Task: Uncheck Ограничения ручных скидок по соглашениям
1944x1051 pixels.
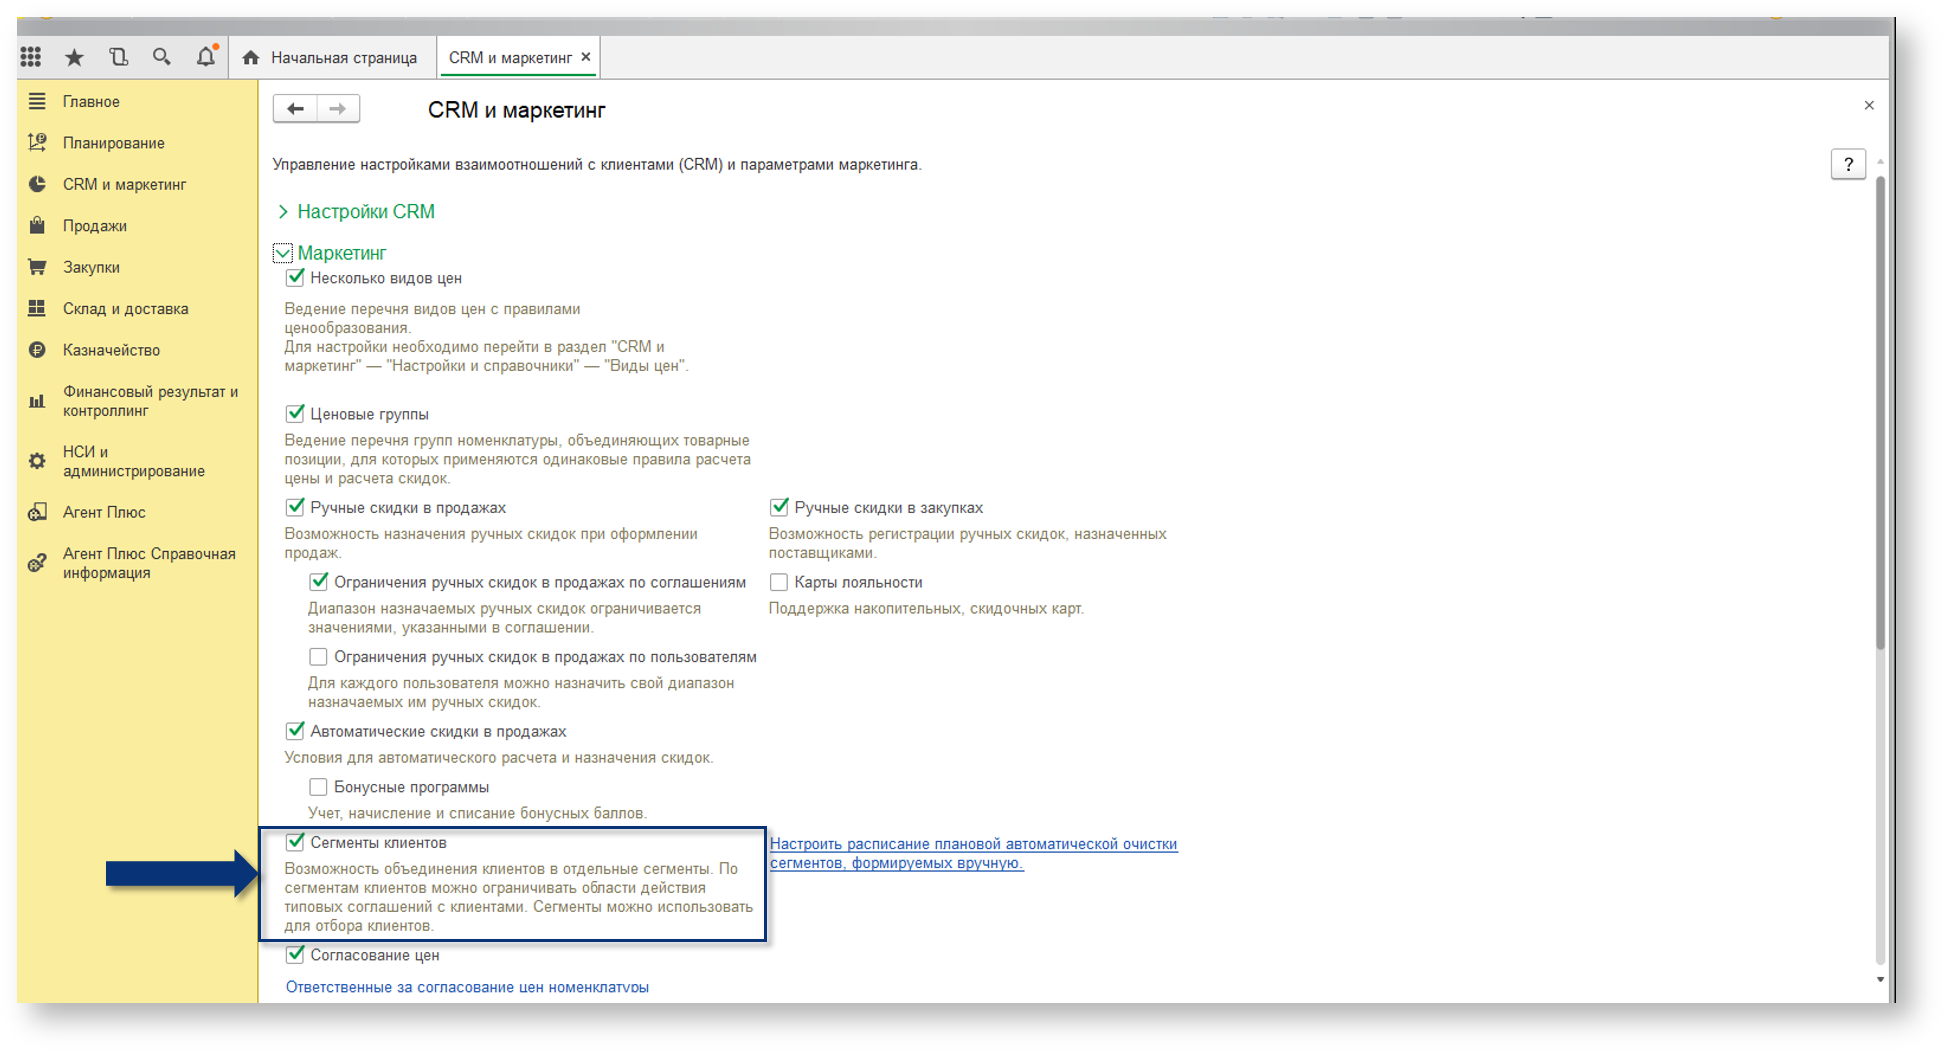Action: pyautogui.click(x=319, y=582)
